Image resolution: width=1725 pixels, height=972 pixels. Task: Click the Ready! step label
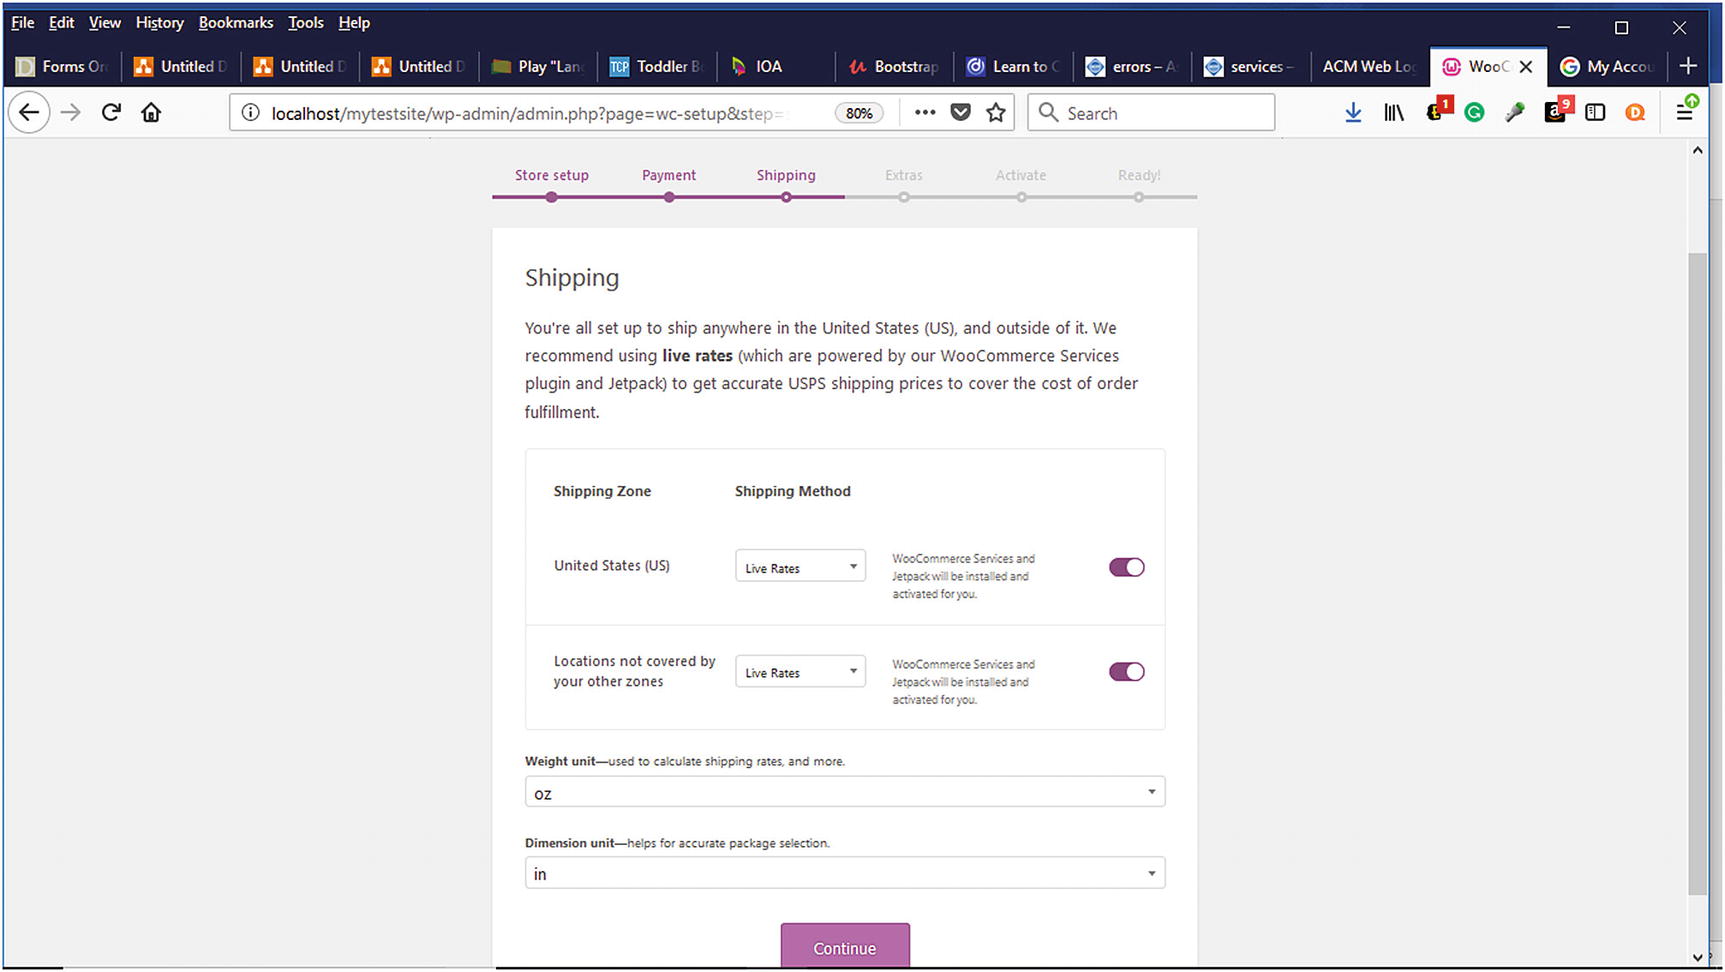(x=1139, y=175)
